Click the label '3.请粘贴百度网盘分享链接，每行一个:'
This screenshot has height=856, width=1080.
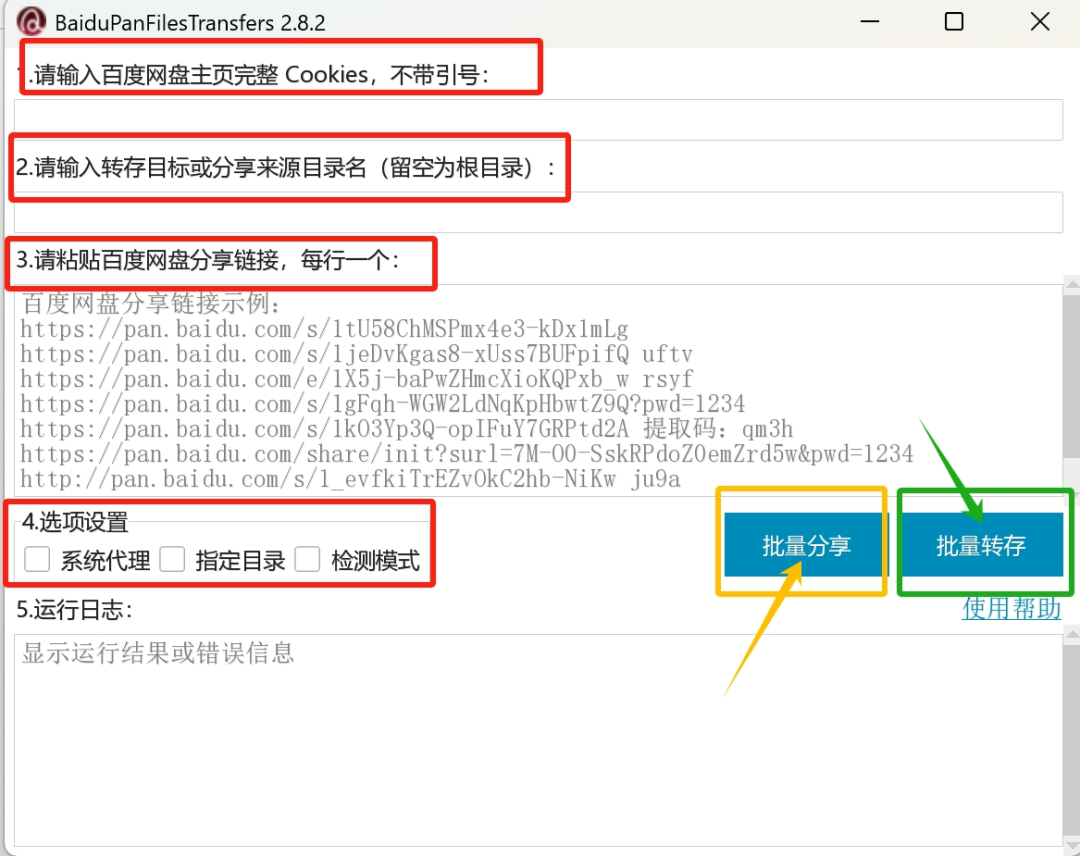coord(207,260)
